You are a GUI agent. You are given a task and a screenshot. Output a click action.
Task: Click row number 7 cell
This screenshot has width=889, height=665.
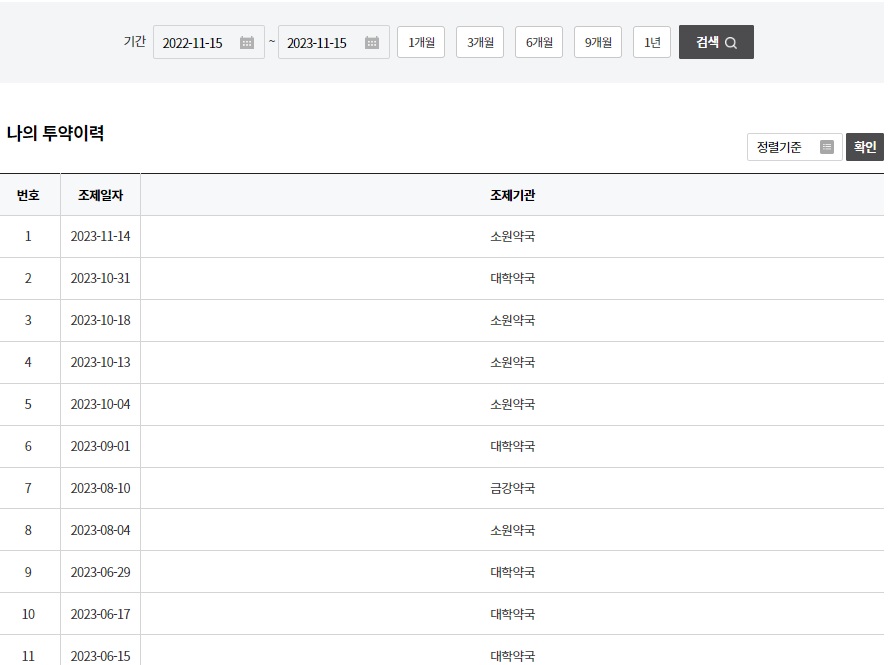(28, 488)
